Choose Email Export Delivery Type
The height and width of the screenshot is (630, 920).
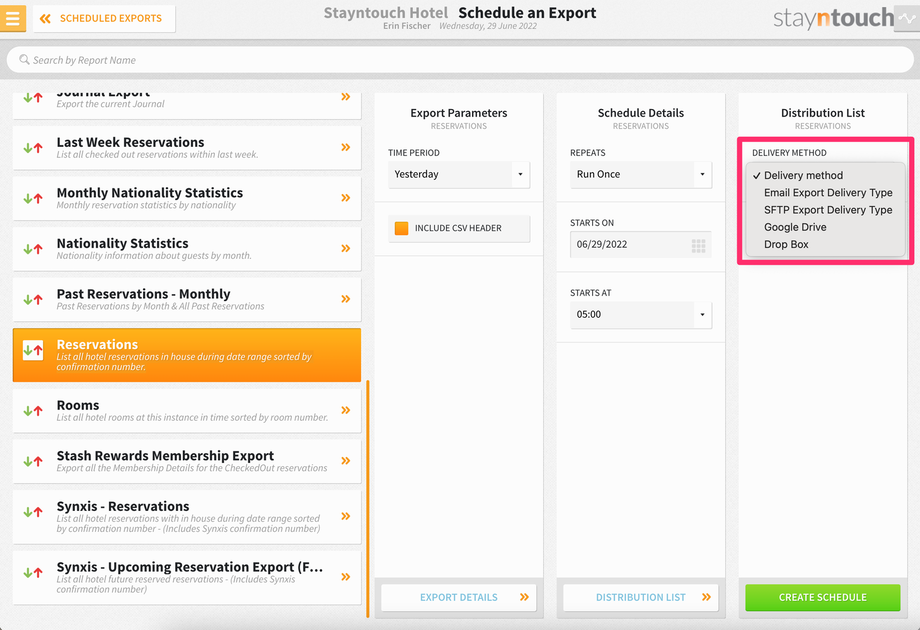(828, 192)
